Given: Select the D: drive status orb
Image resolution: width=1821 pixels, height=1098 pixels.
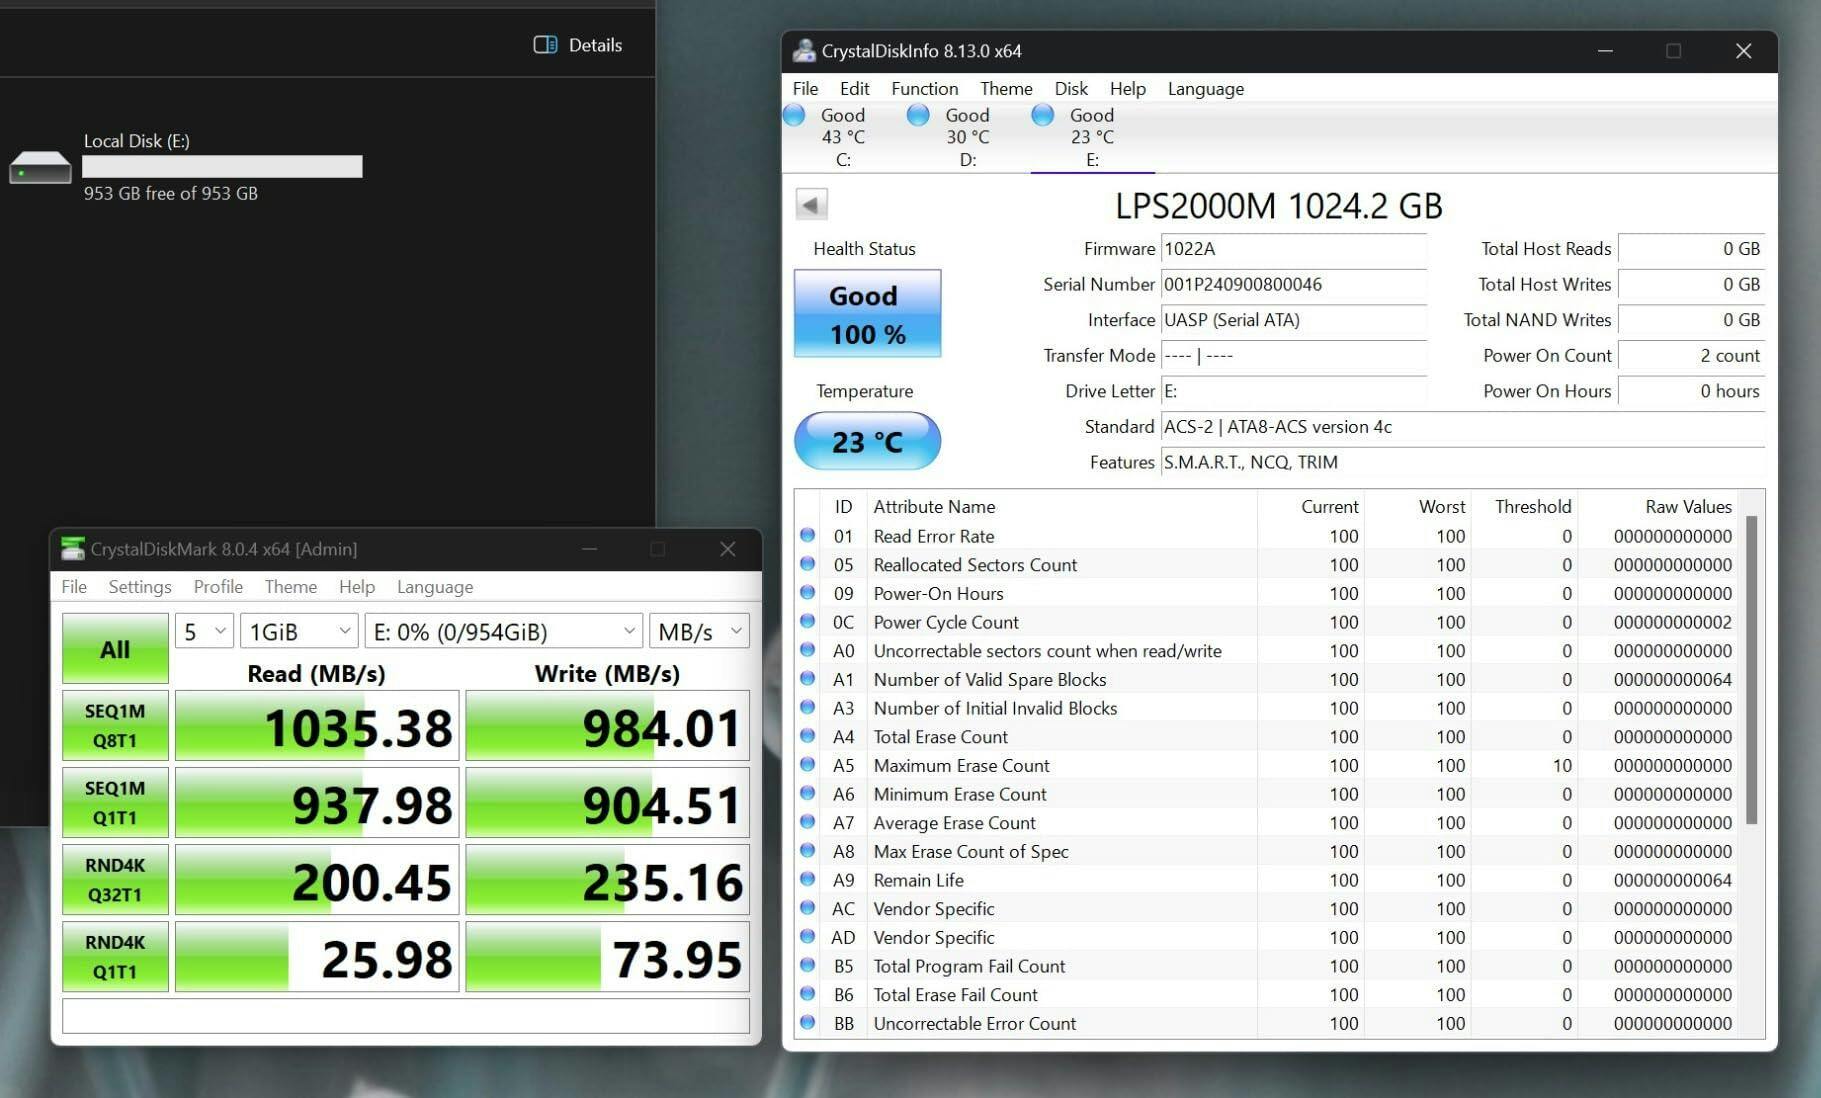Looking at the screenshot, I should [918, 115].
